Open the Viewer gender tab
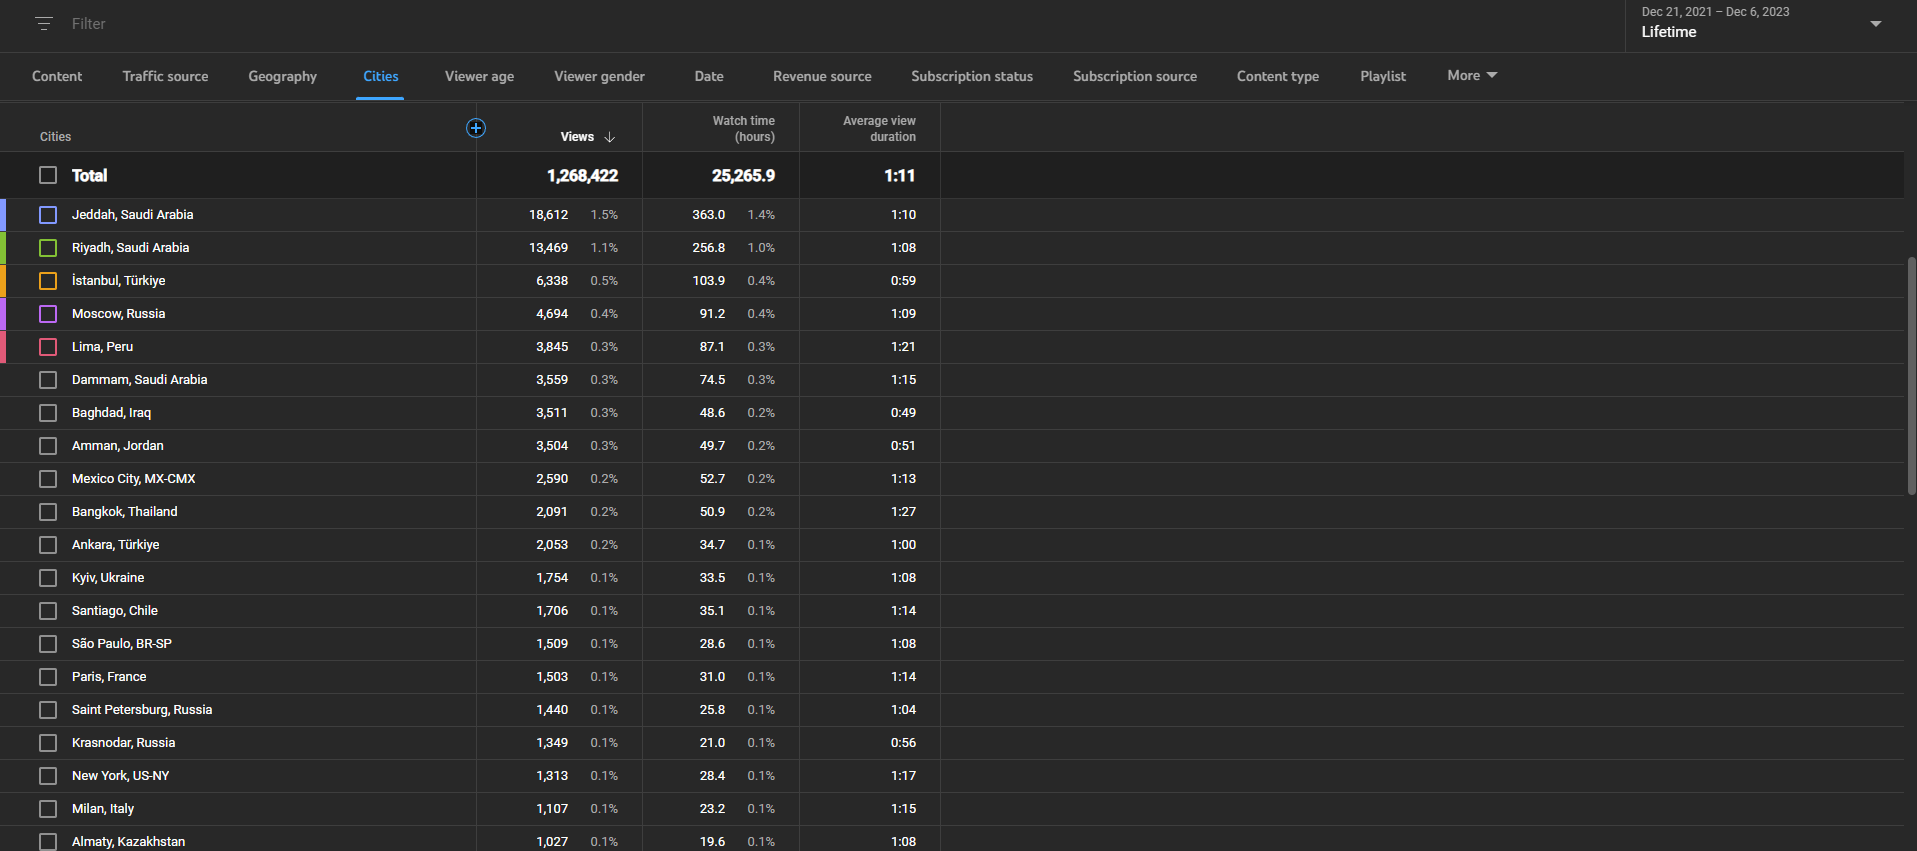The height and width of the screenshot is (851, 1917). pos(600,76)
